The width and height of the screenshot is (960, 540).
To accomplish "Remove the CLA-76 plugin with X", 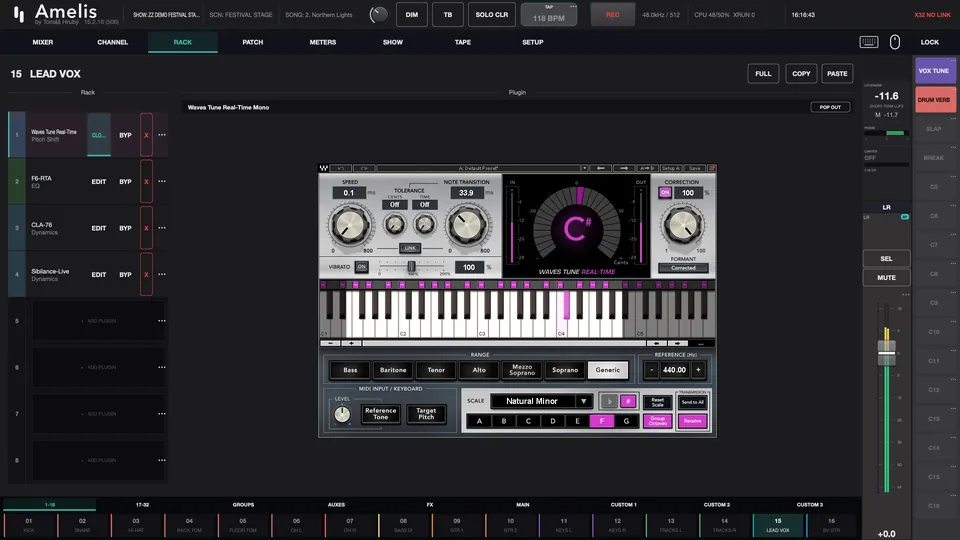I will tap(146, 228).
